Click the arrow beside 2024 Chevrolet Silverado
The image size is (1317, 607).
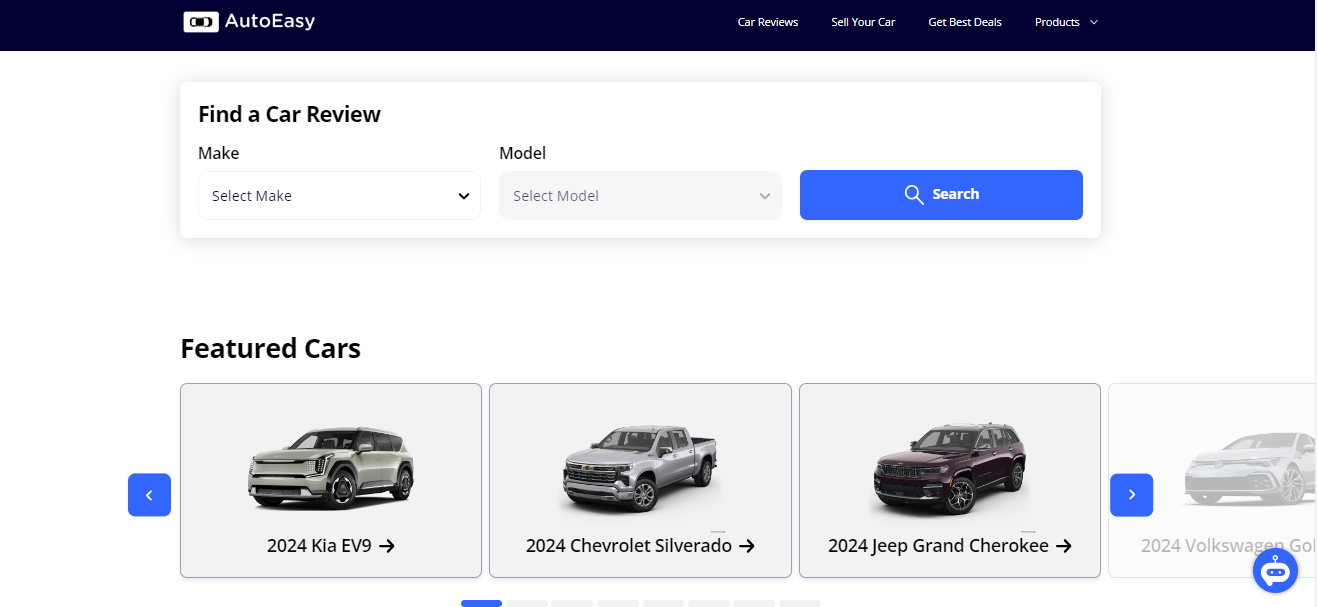[747, 546]
